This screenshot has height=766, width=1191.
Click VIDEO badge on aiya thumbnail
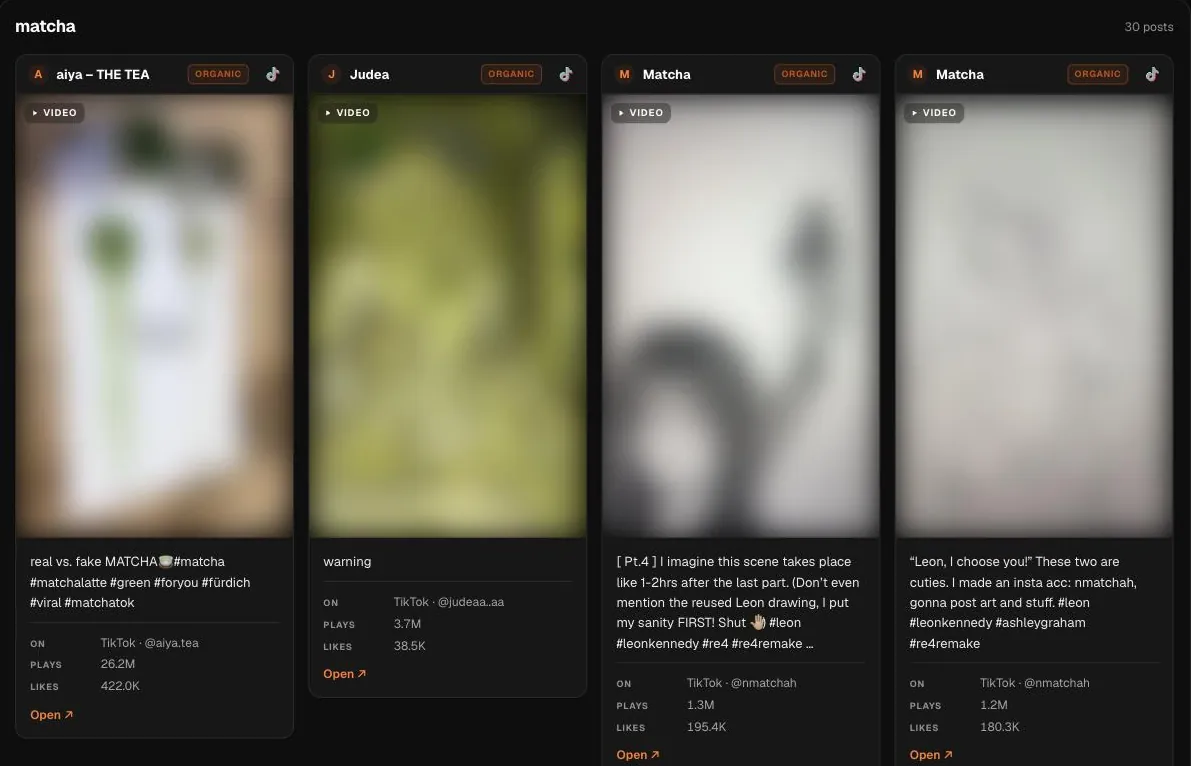55,112
